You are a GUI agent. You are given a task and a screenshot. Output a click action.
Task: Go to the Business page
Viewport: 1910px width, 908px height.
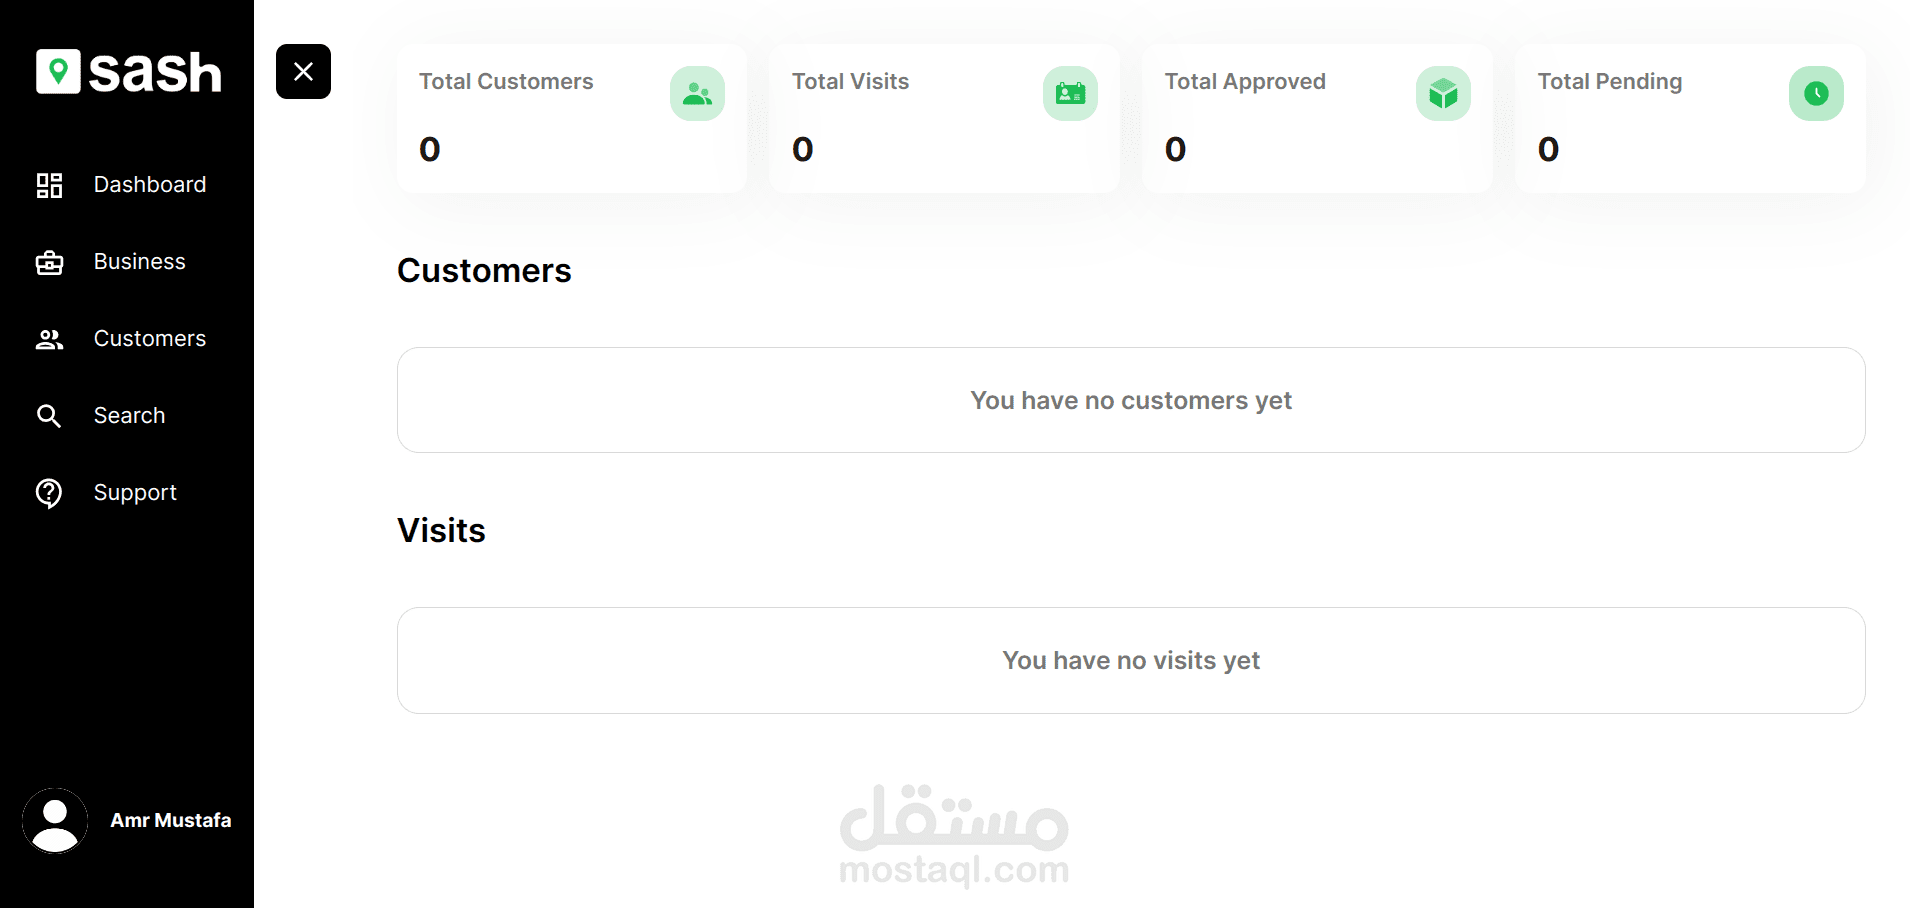coord(140,262)
